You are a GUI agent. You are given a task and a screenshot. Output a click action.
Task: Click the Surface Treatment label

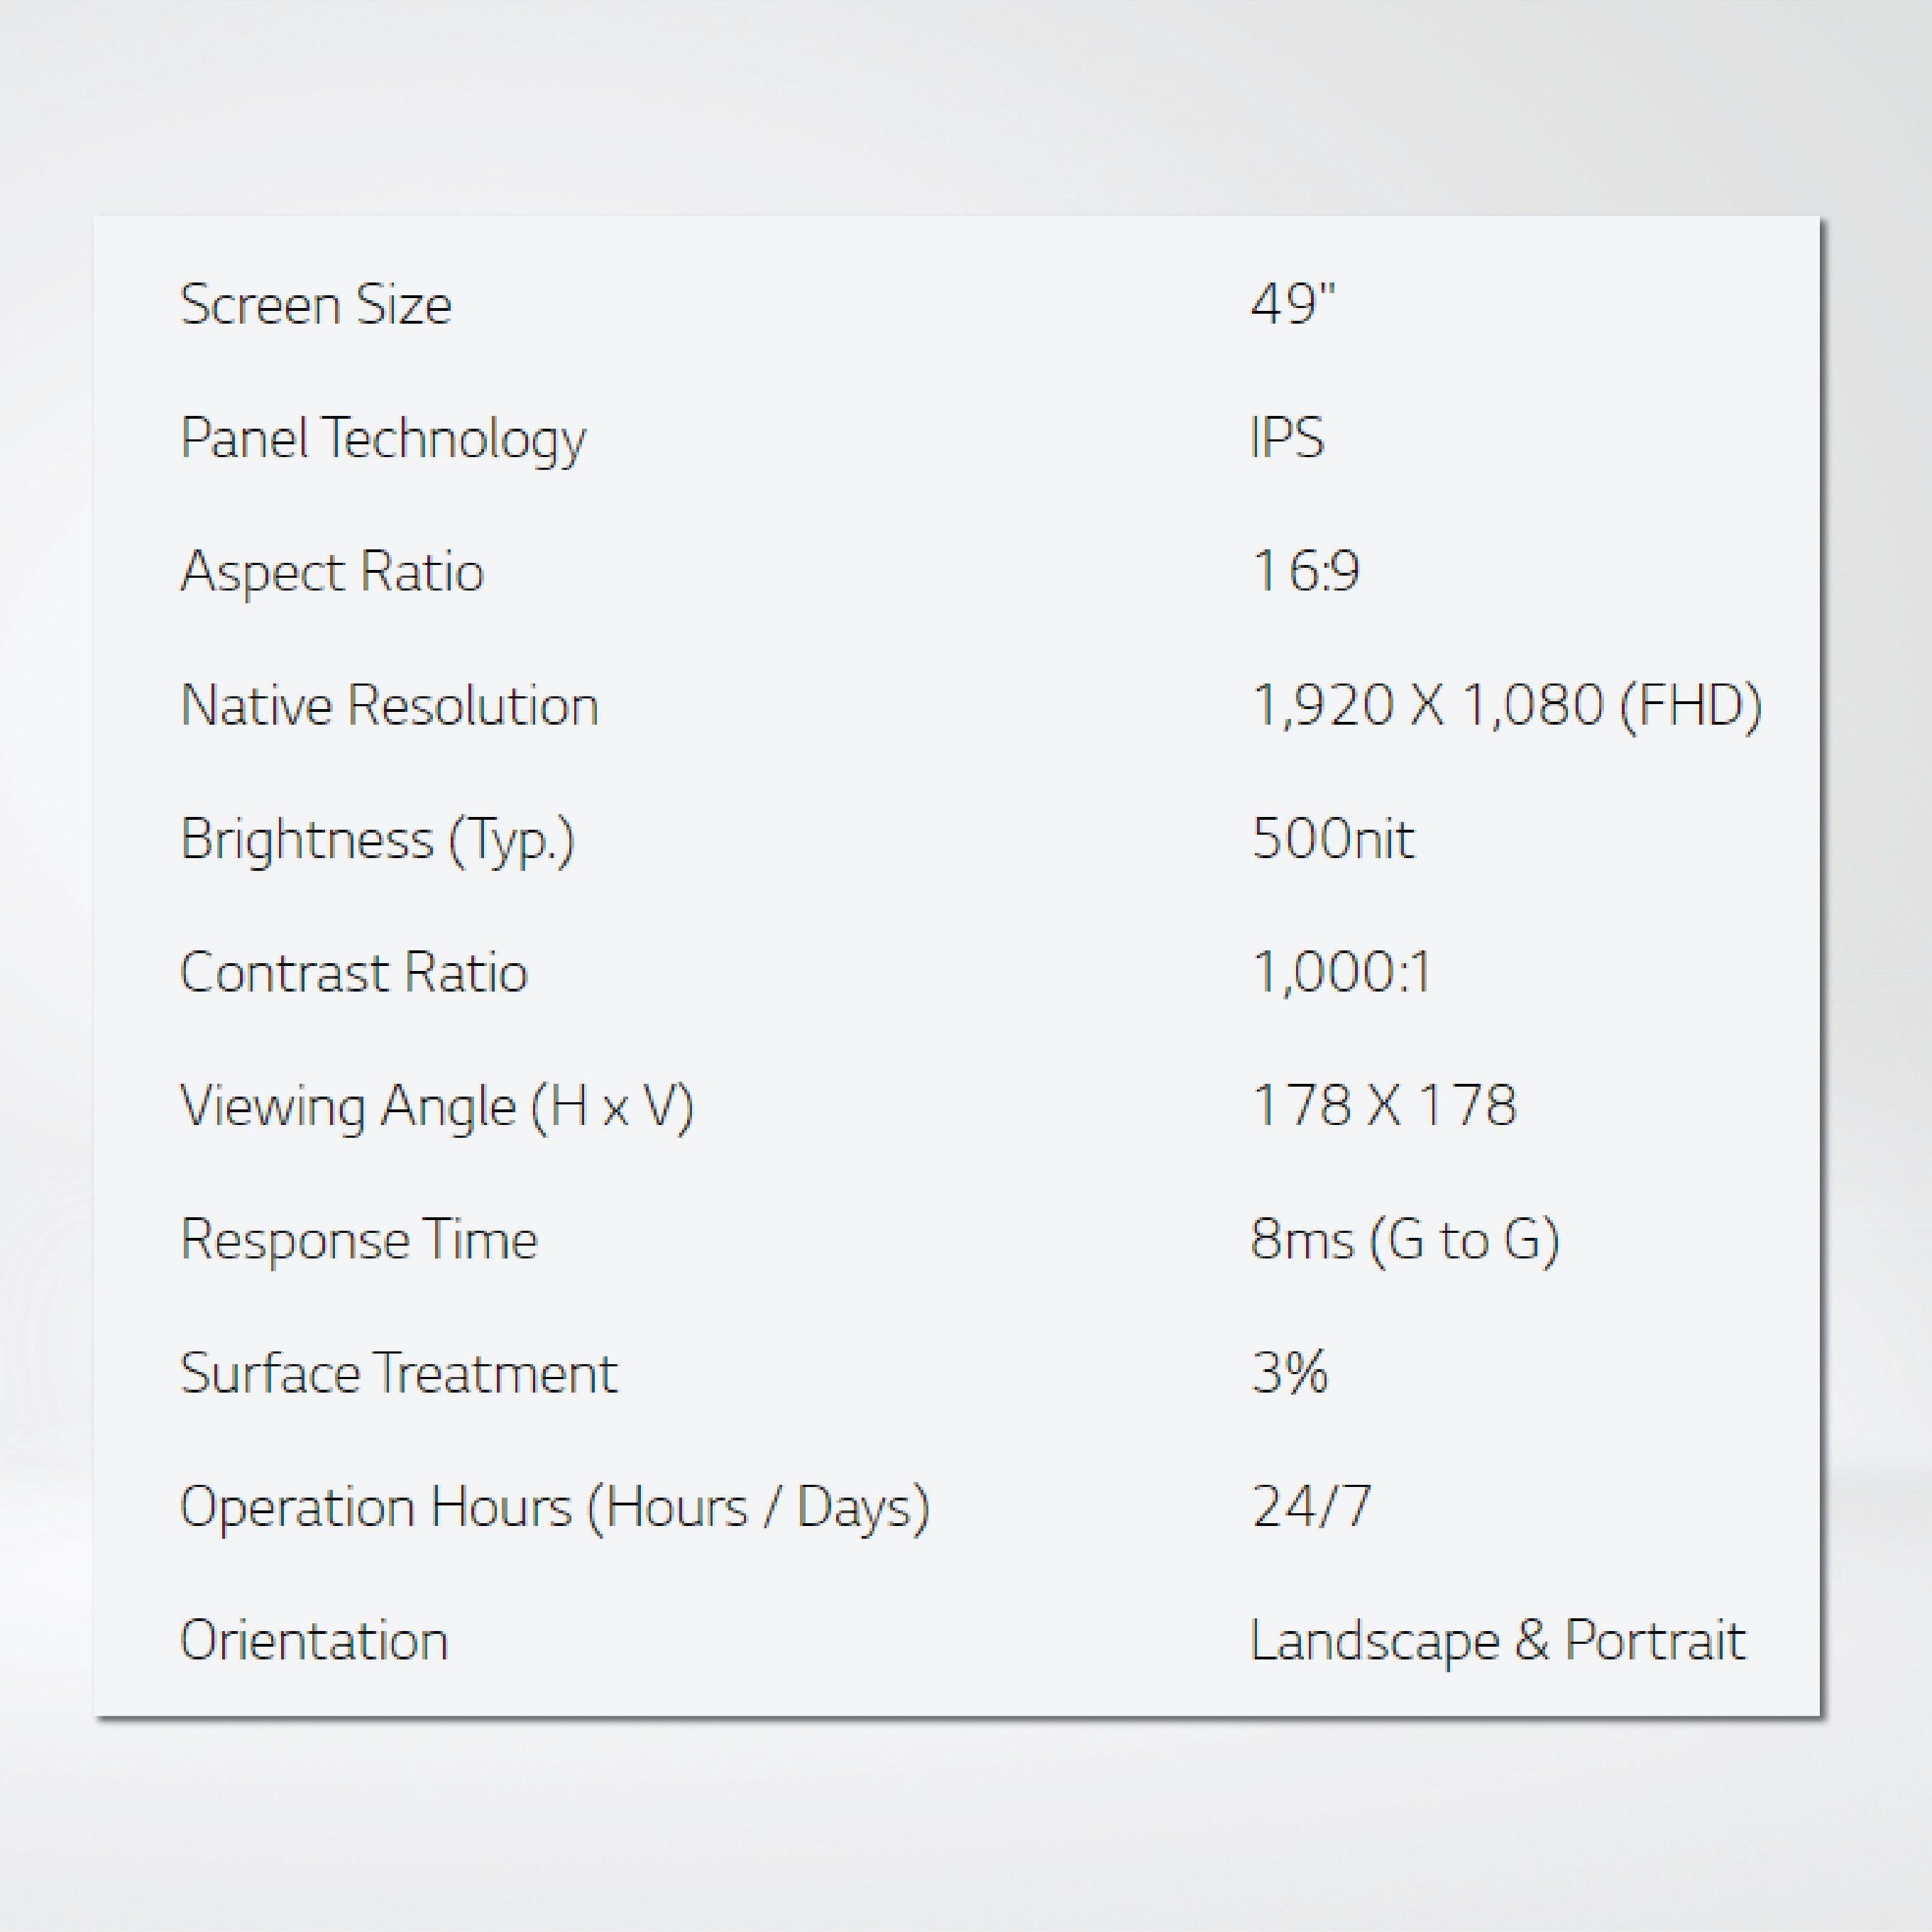click(x=398, y=1374)
